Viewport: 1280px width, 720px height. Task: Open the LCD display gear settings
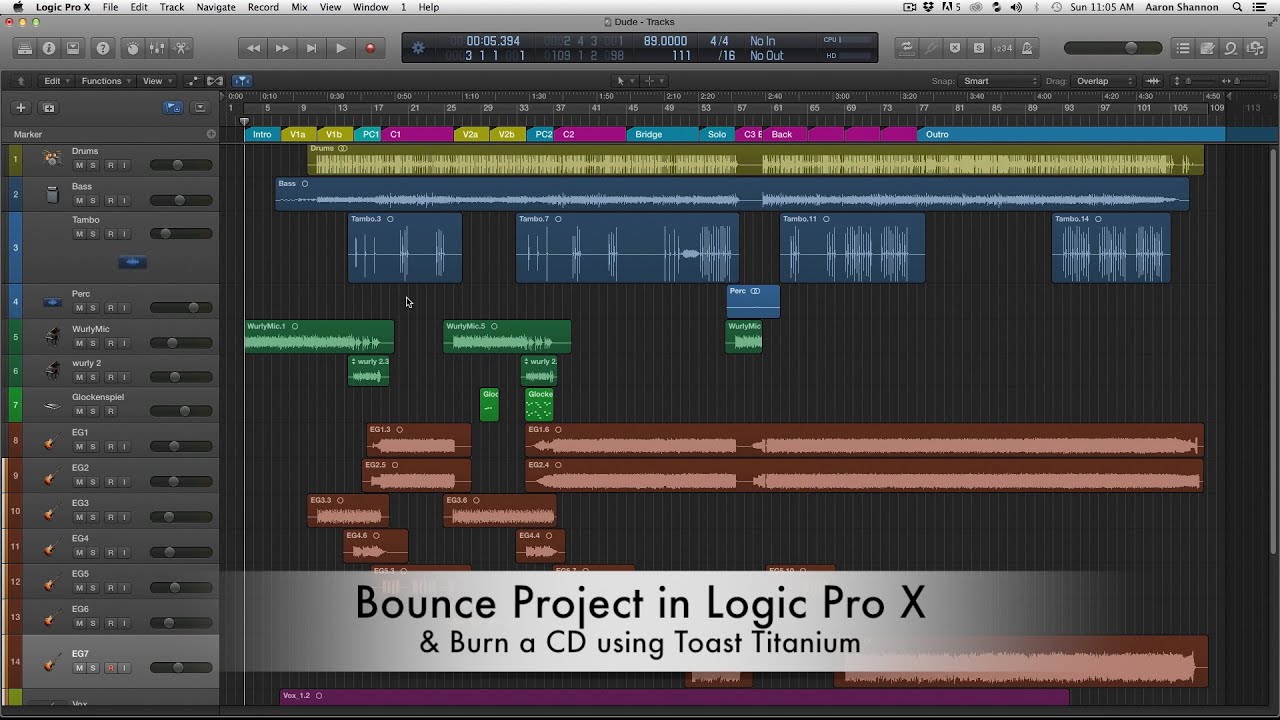418,48
